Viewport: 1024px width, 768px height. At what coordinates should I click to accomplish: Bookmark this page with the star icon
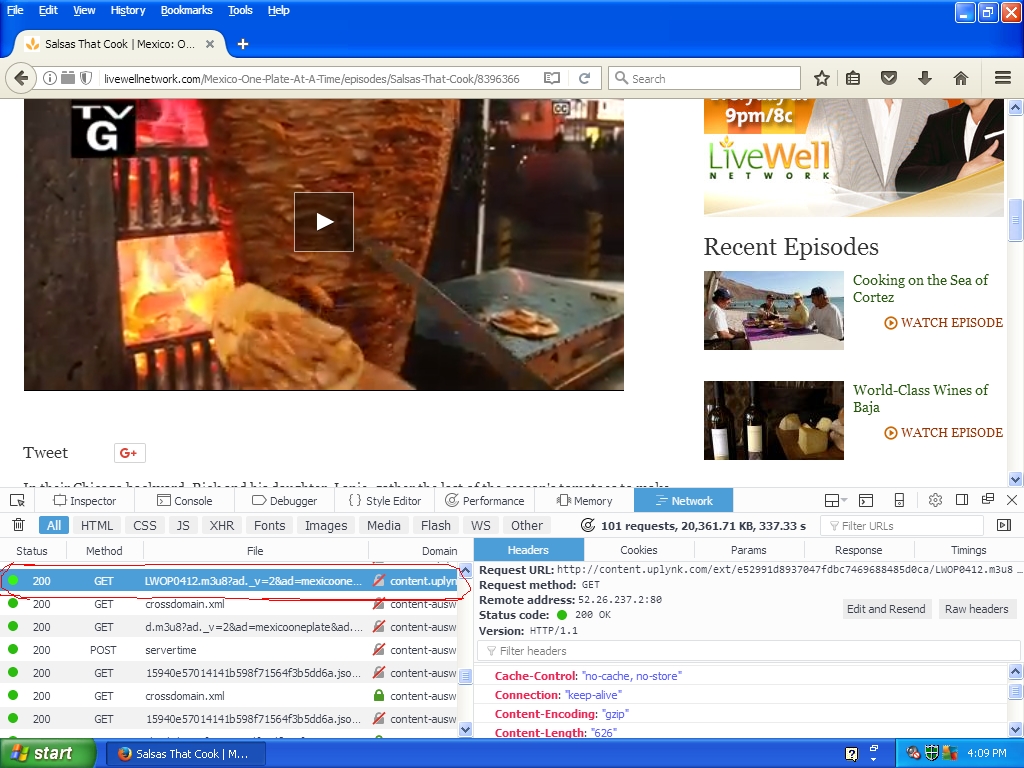[822, 78]
